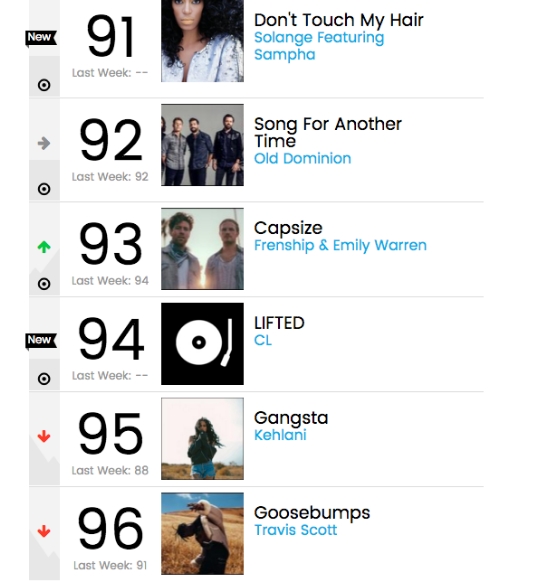Viewport: 533px width, 581px height.
Task: Click the bullet circle icon under rank 91
Action: pyautogui.click(x=44, y=85)
